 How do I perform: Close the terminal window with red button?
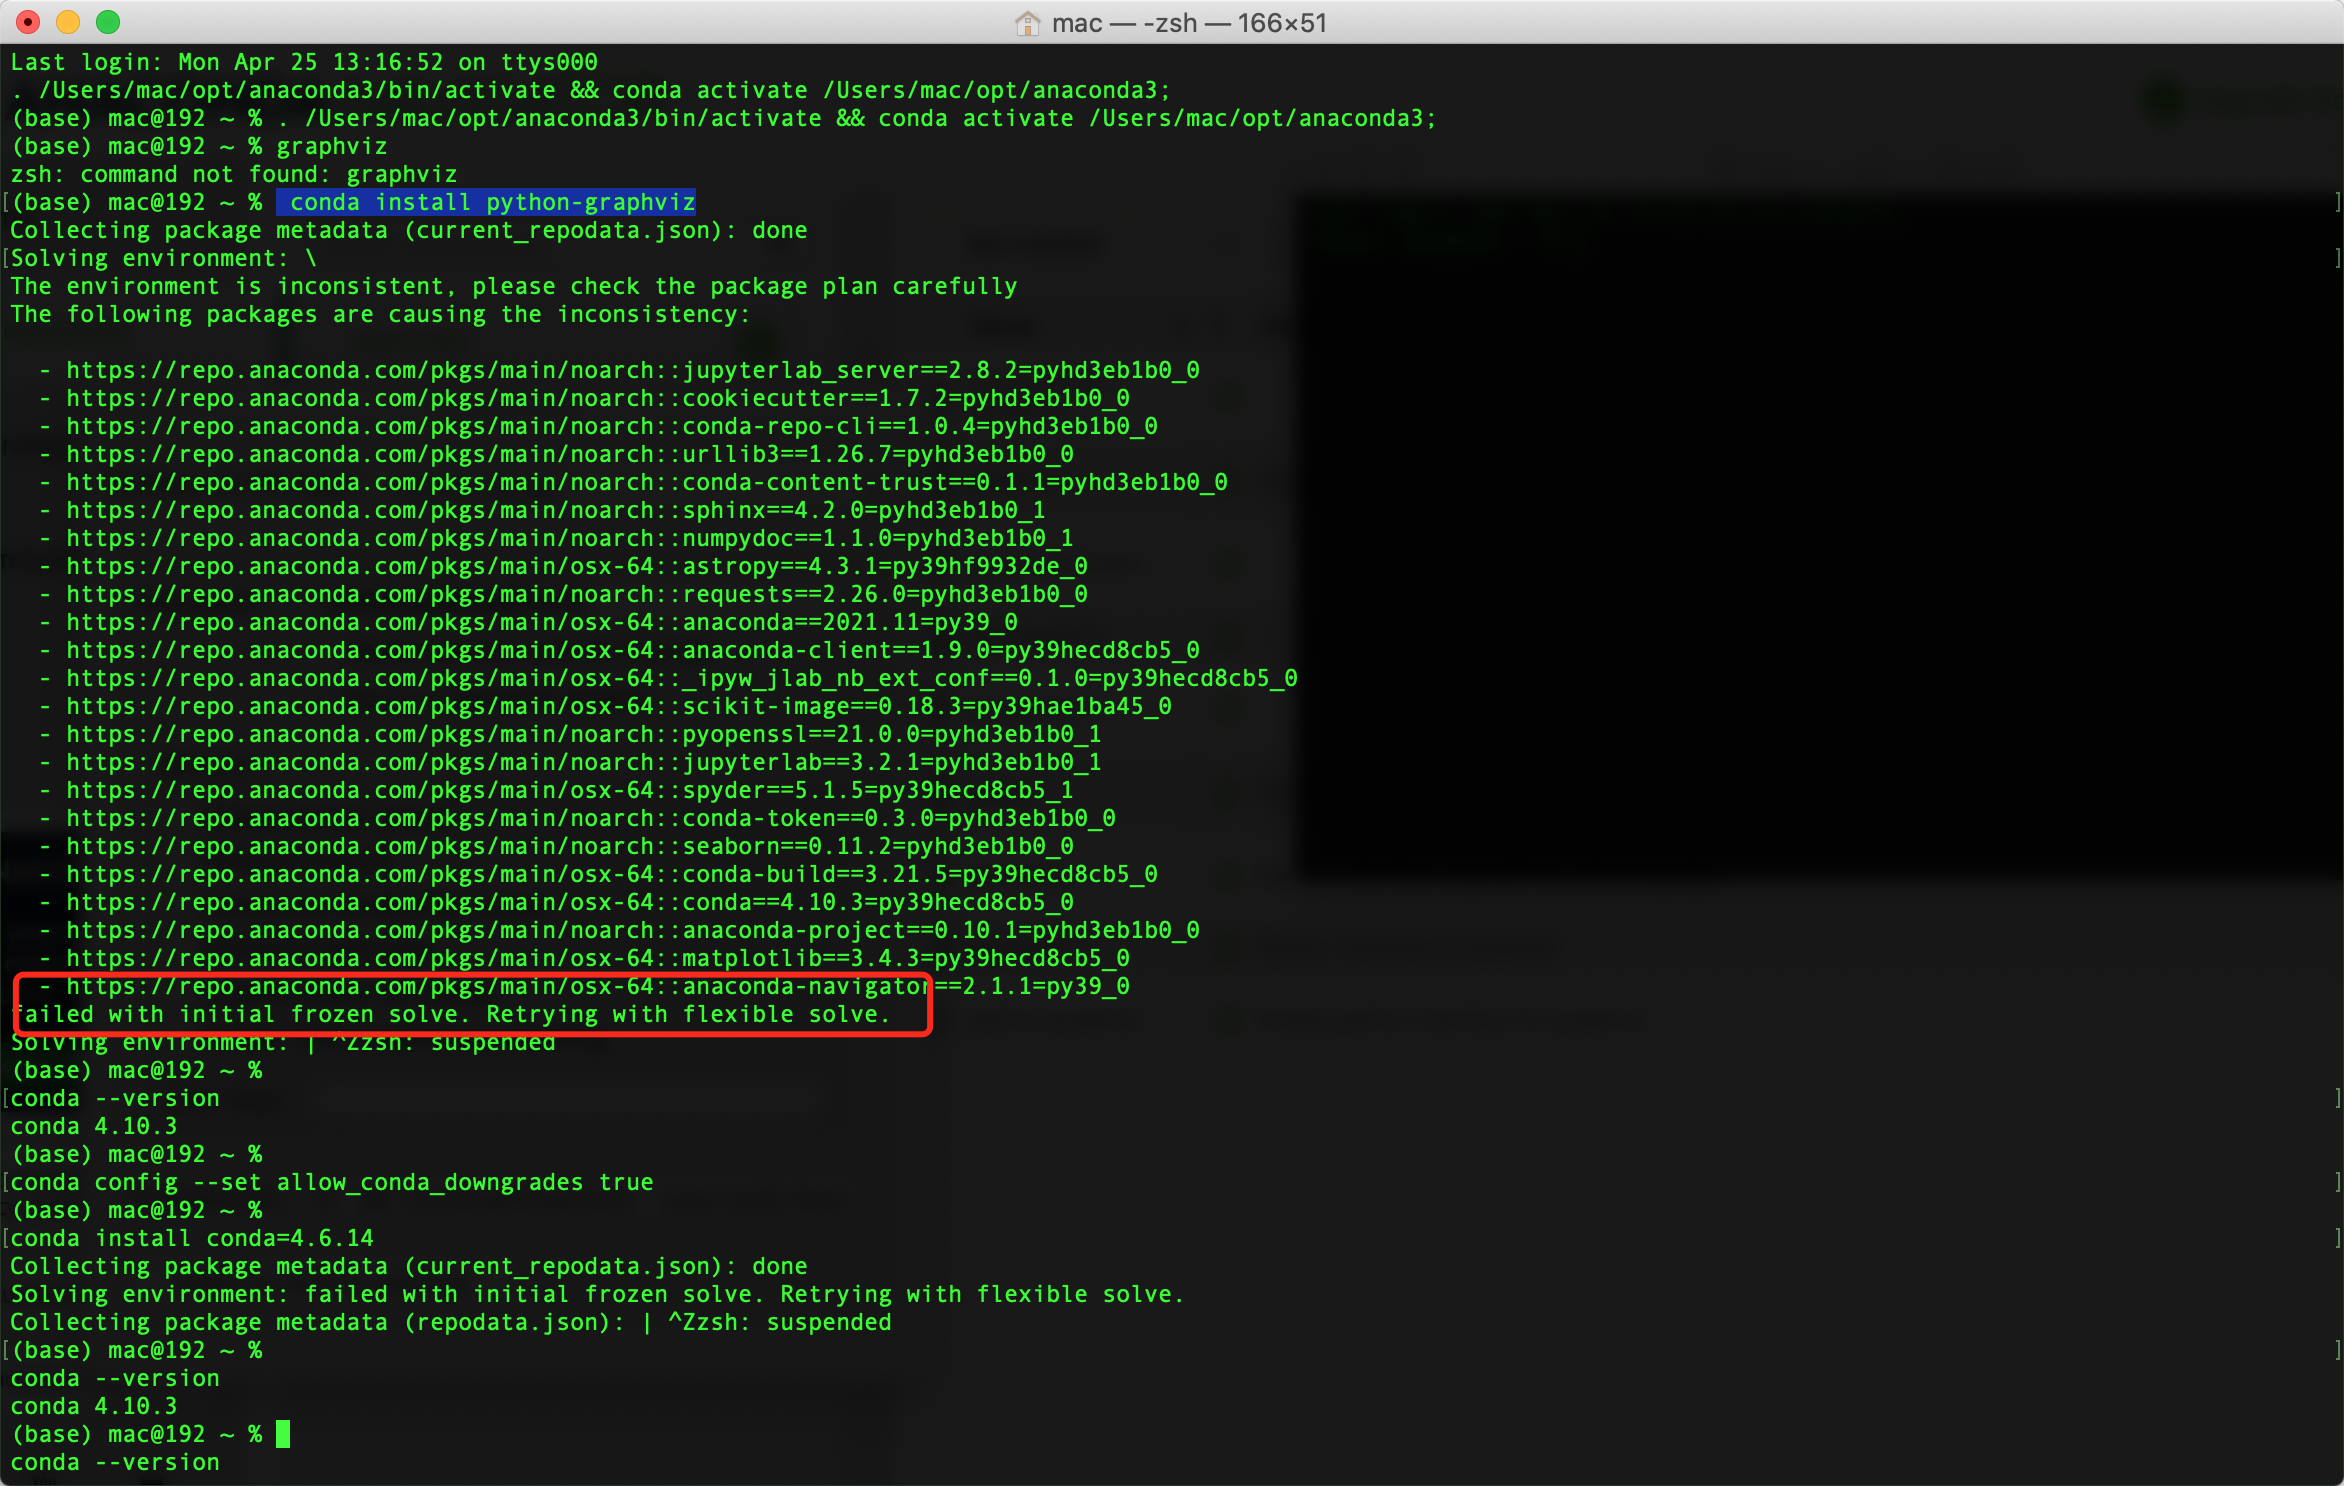pos(28,22)
